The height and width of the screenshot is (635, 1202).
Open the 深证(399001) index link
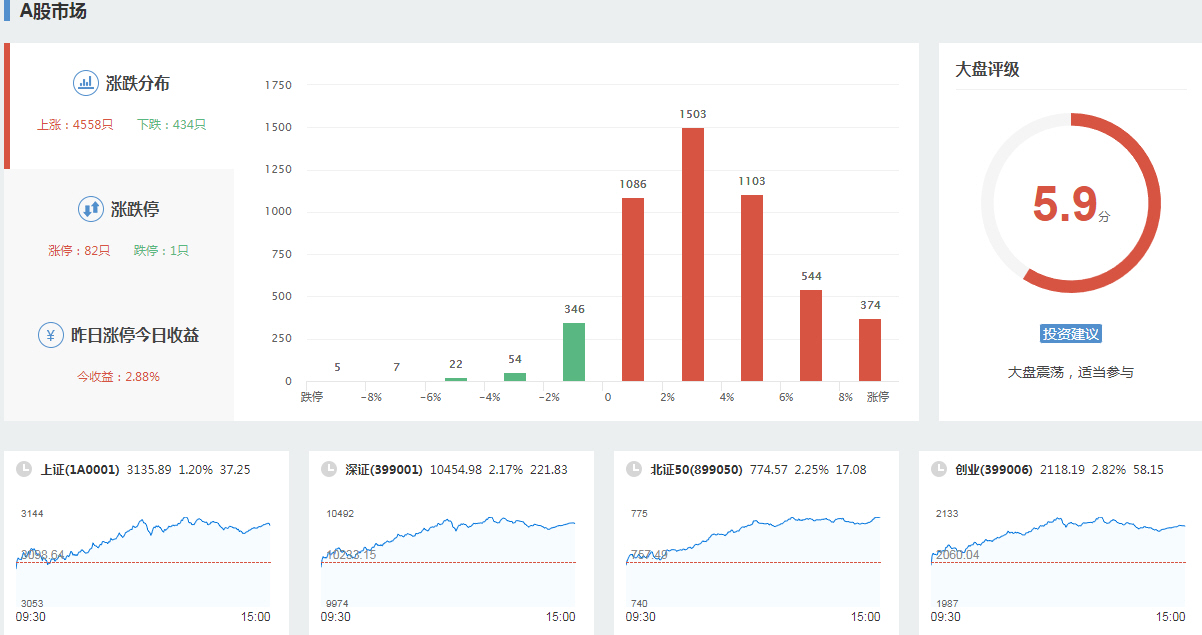coord(384,469)
